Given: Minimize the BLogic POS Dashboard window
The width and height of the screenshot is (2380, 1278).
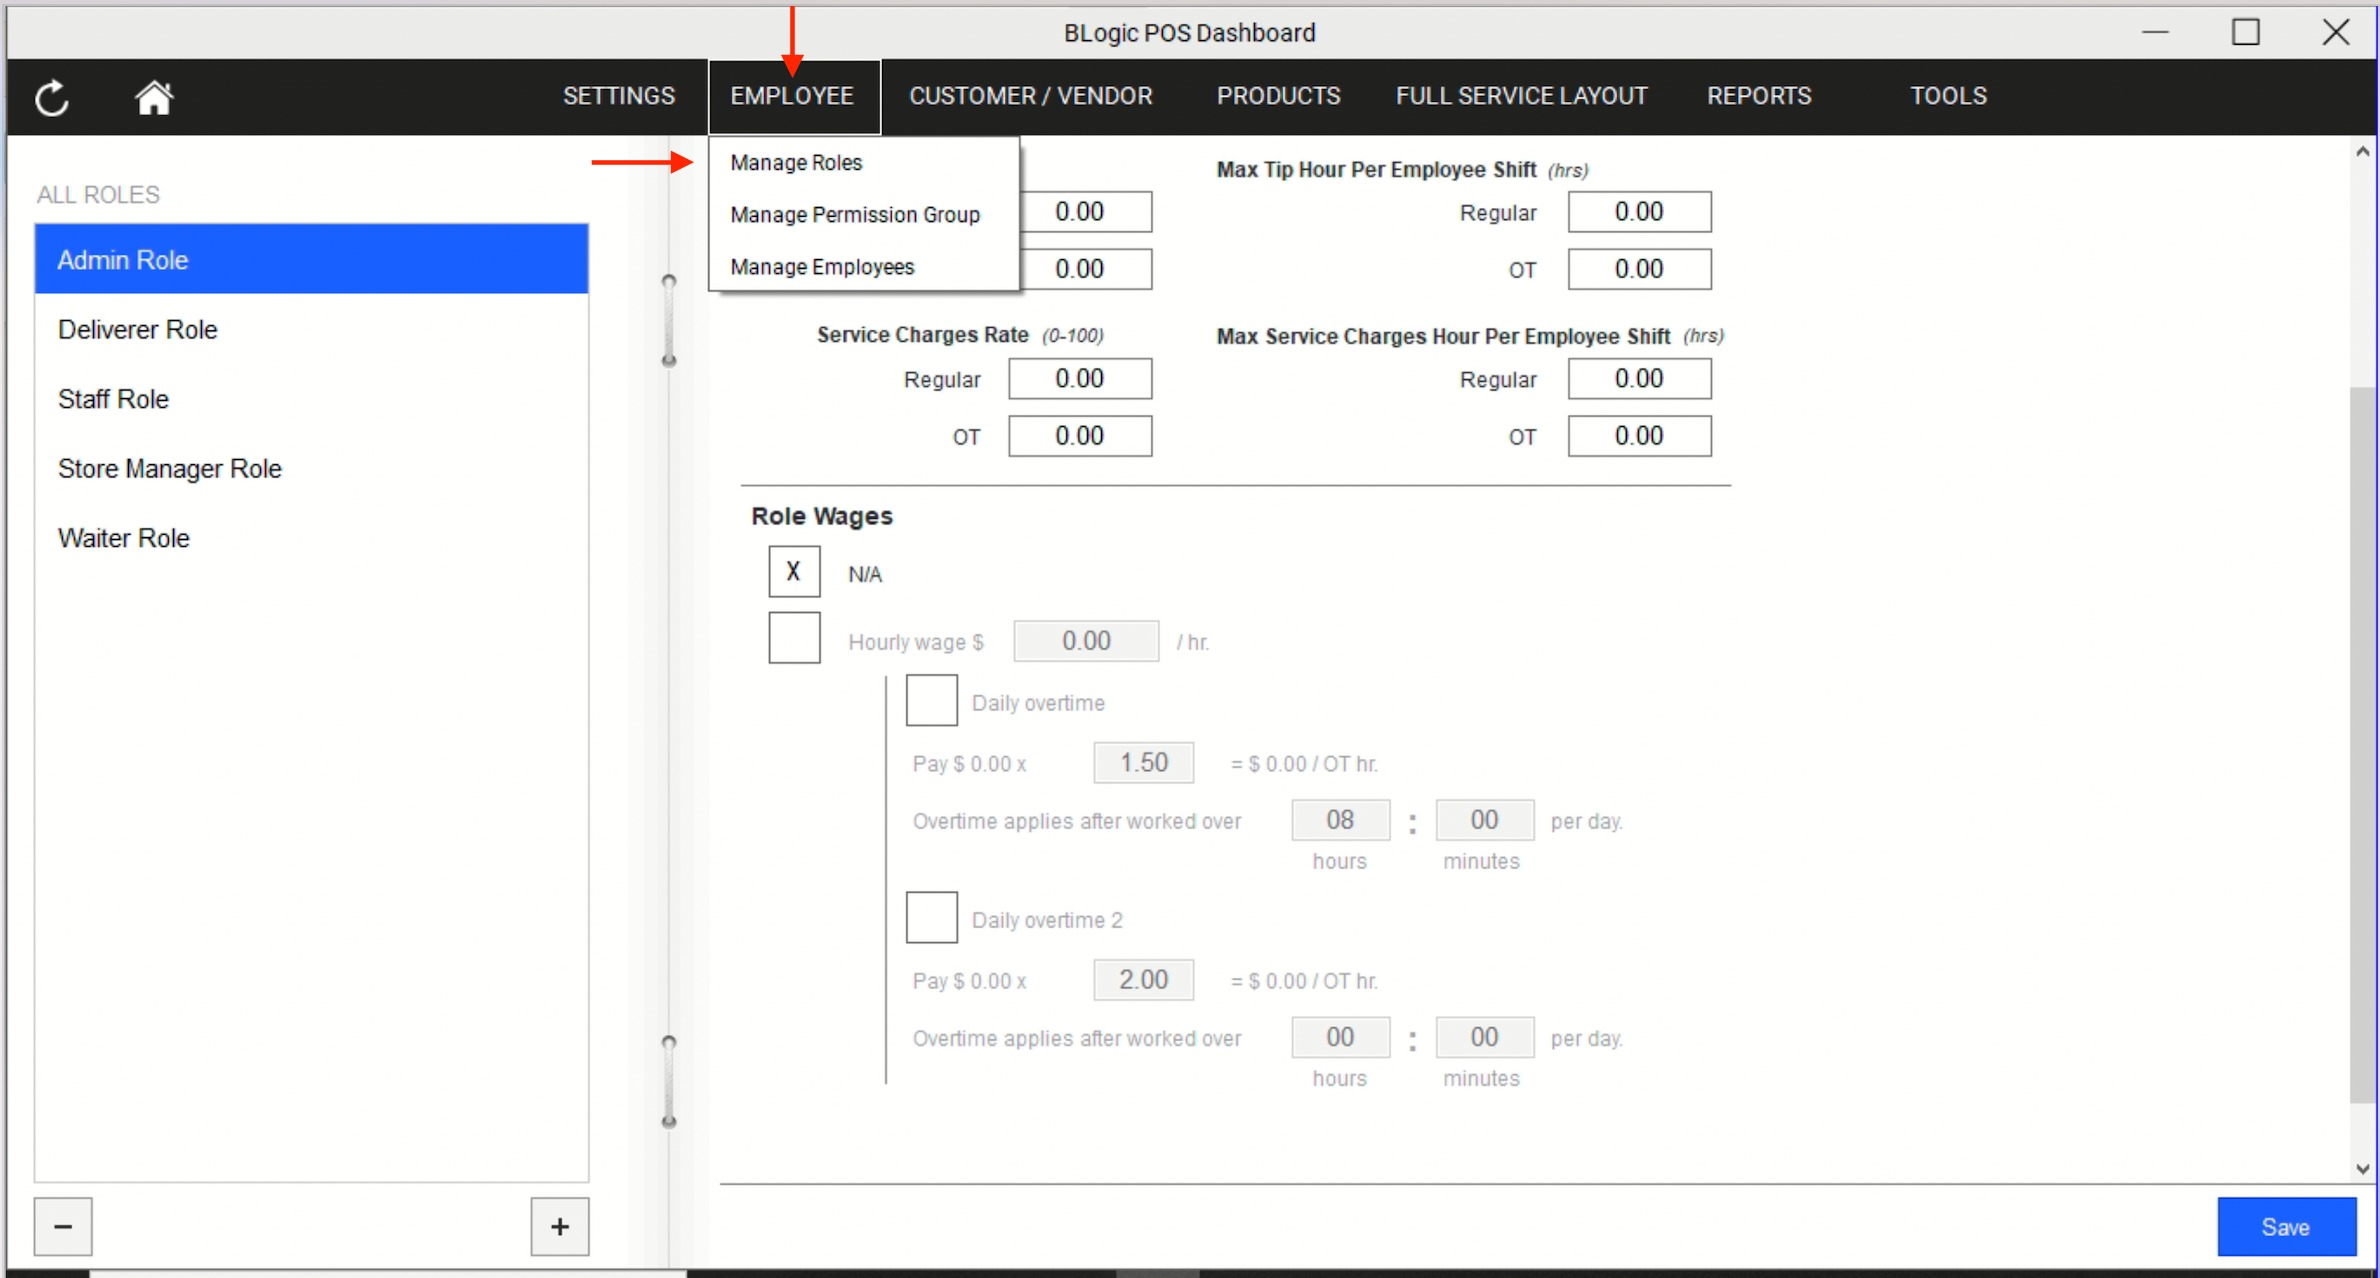Looking at the screenshot, I should [2155, 32].
